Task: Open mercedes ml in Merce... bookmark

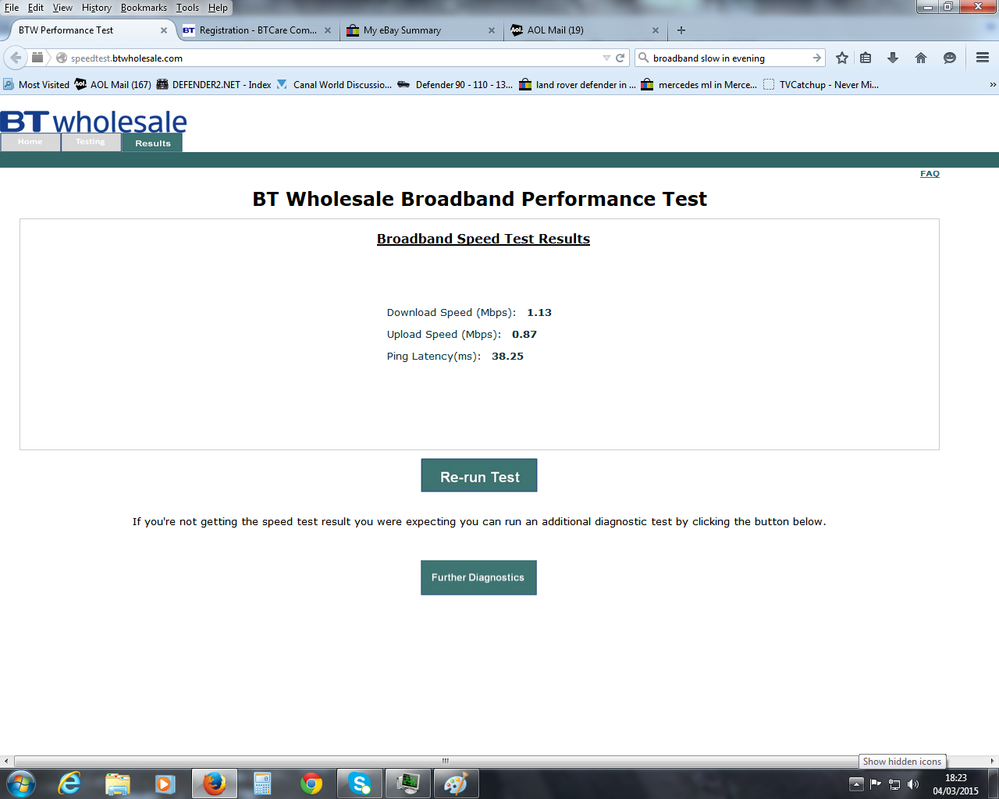Action: [x=699, y=85]
